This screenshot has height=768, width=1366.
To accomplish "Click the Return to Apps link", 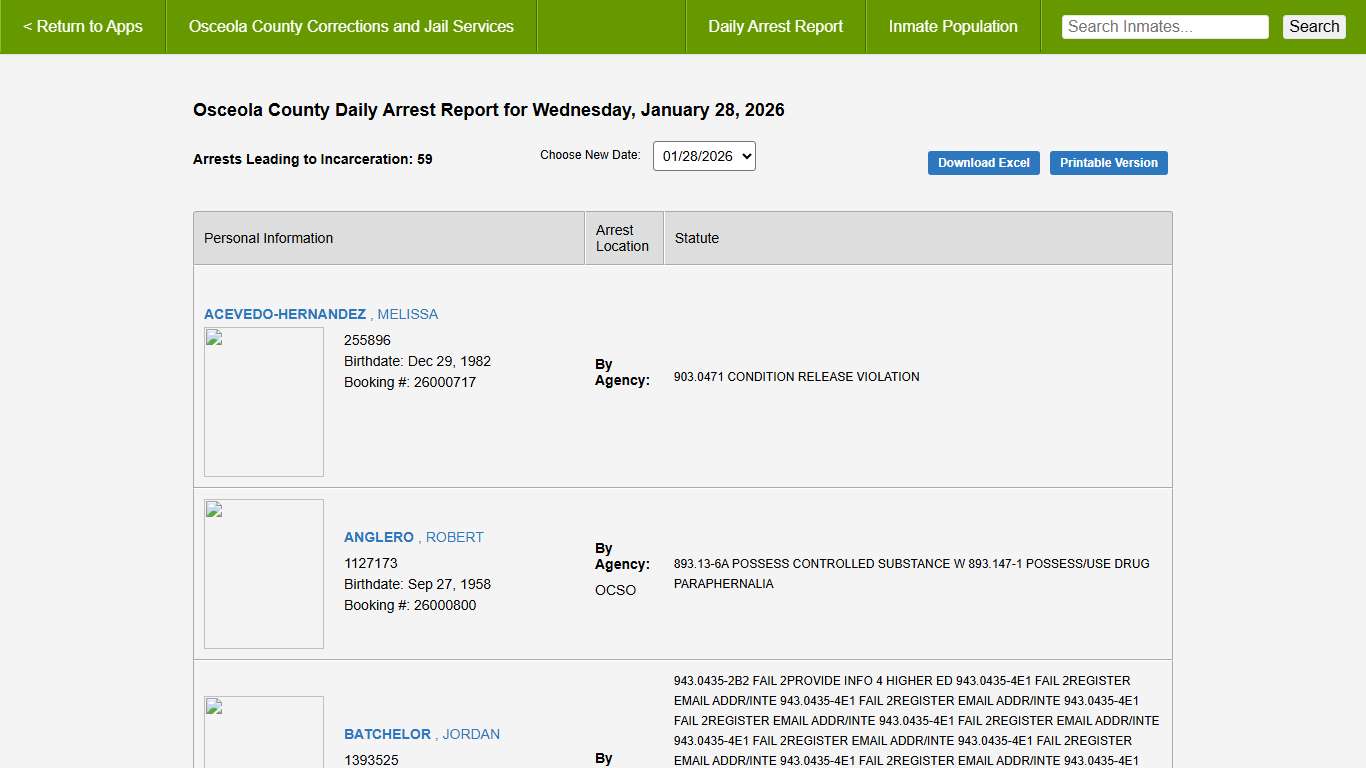I will point(83,27).
